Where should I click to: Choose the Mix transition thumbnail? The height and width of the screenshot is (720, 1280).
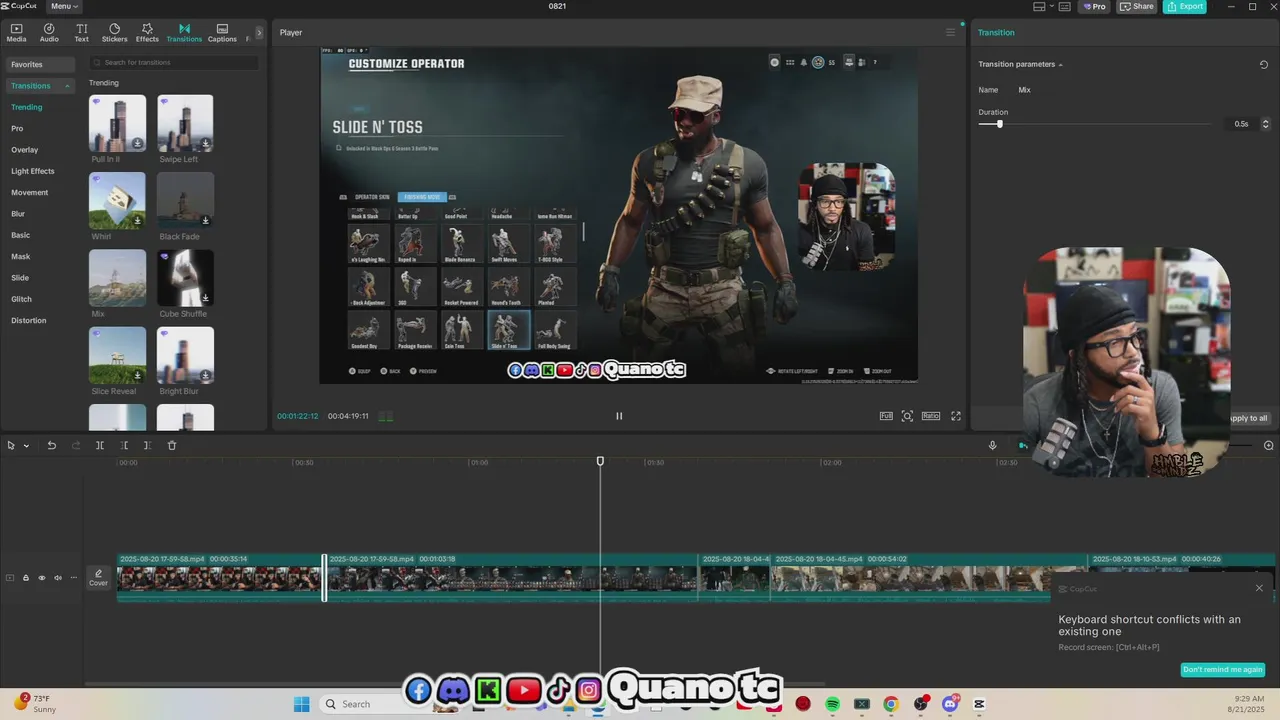click(117, 277)
